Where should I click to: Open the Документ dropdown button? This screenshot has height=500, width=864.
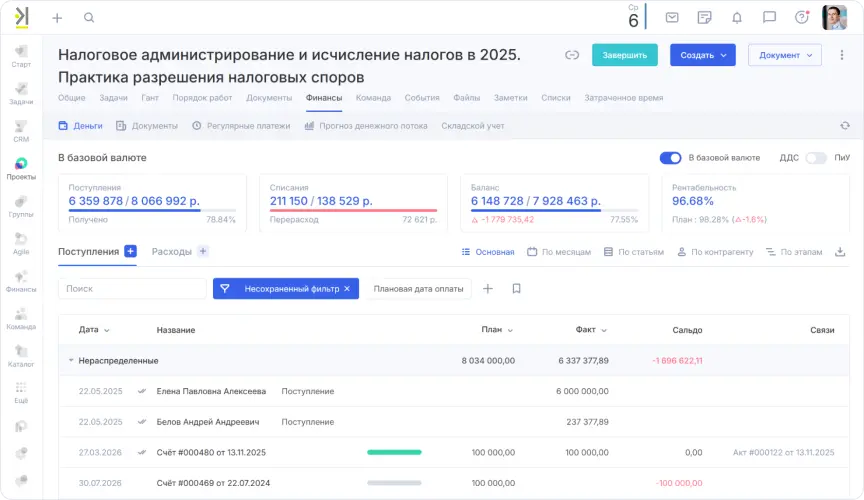785,55
